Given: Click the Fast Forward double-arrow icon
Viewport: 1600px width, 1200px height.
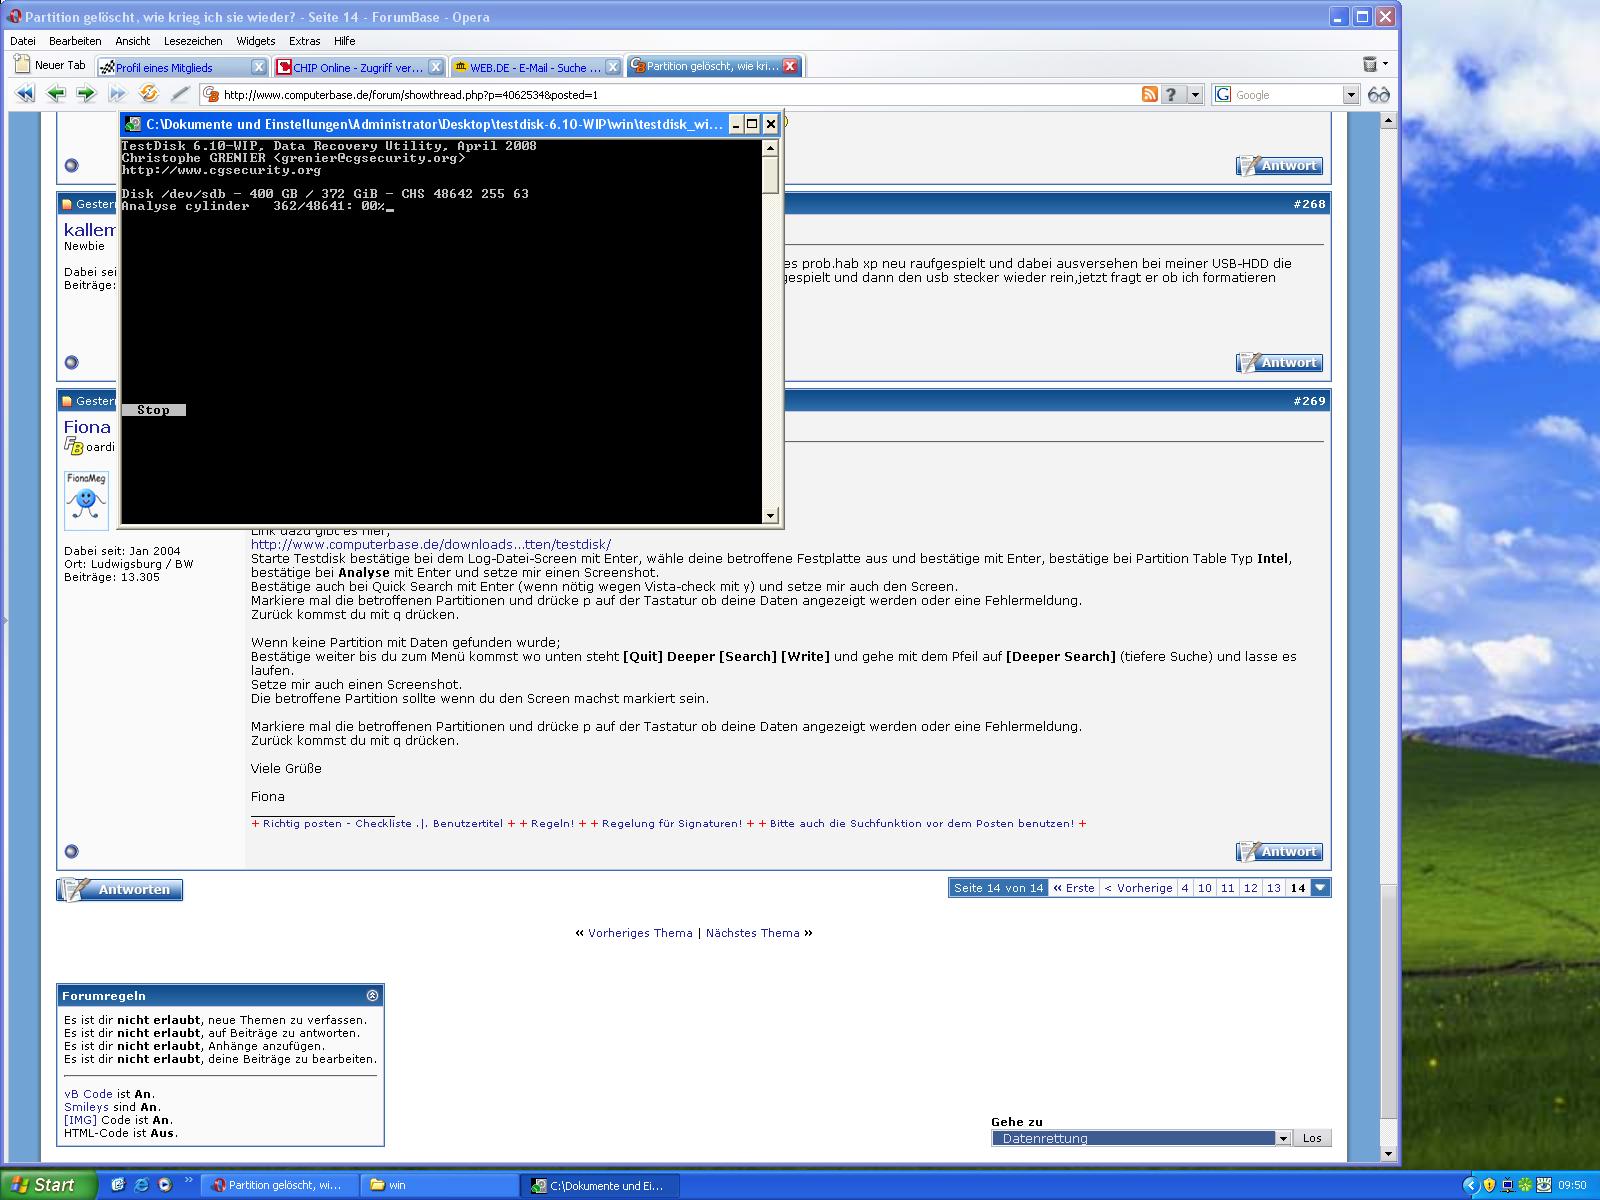Looking at the screenshot, I should tap(117, 94).
